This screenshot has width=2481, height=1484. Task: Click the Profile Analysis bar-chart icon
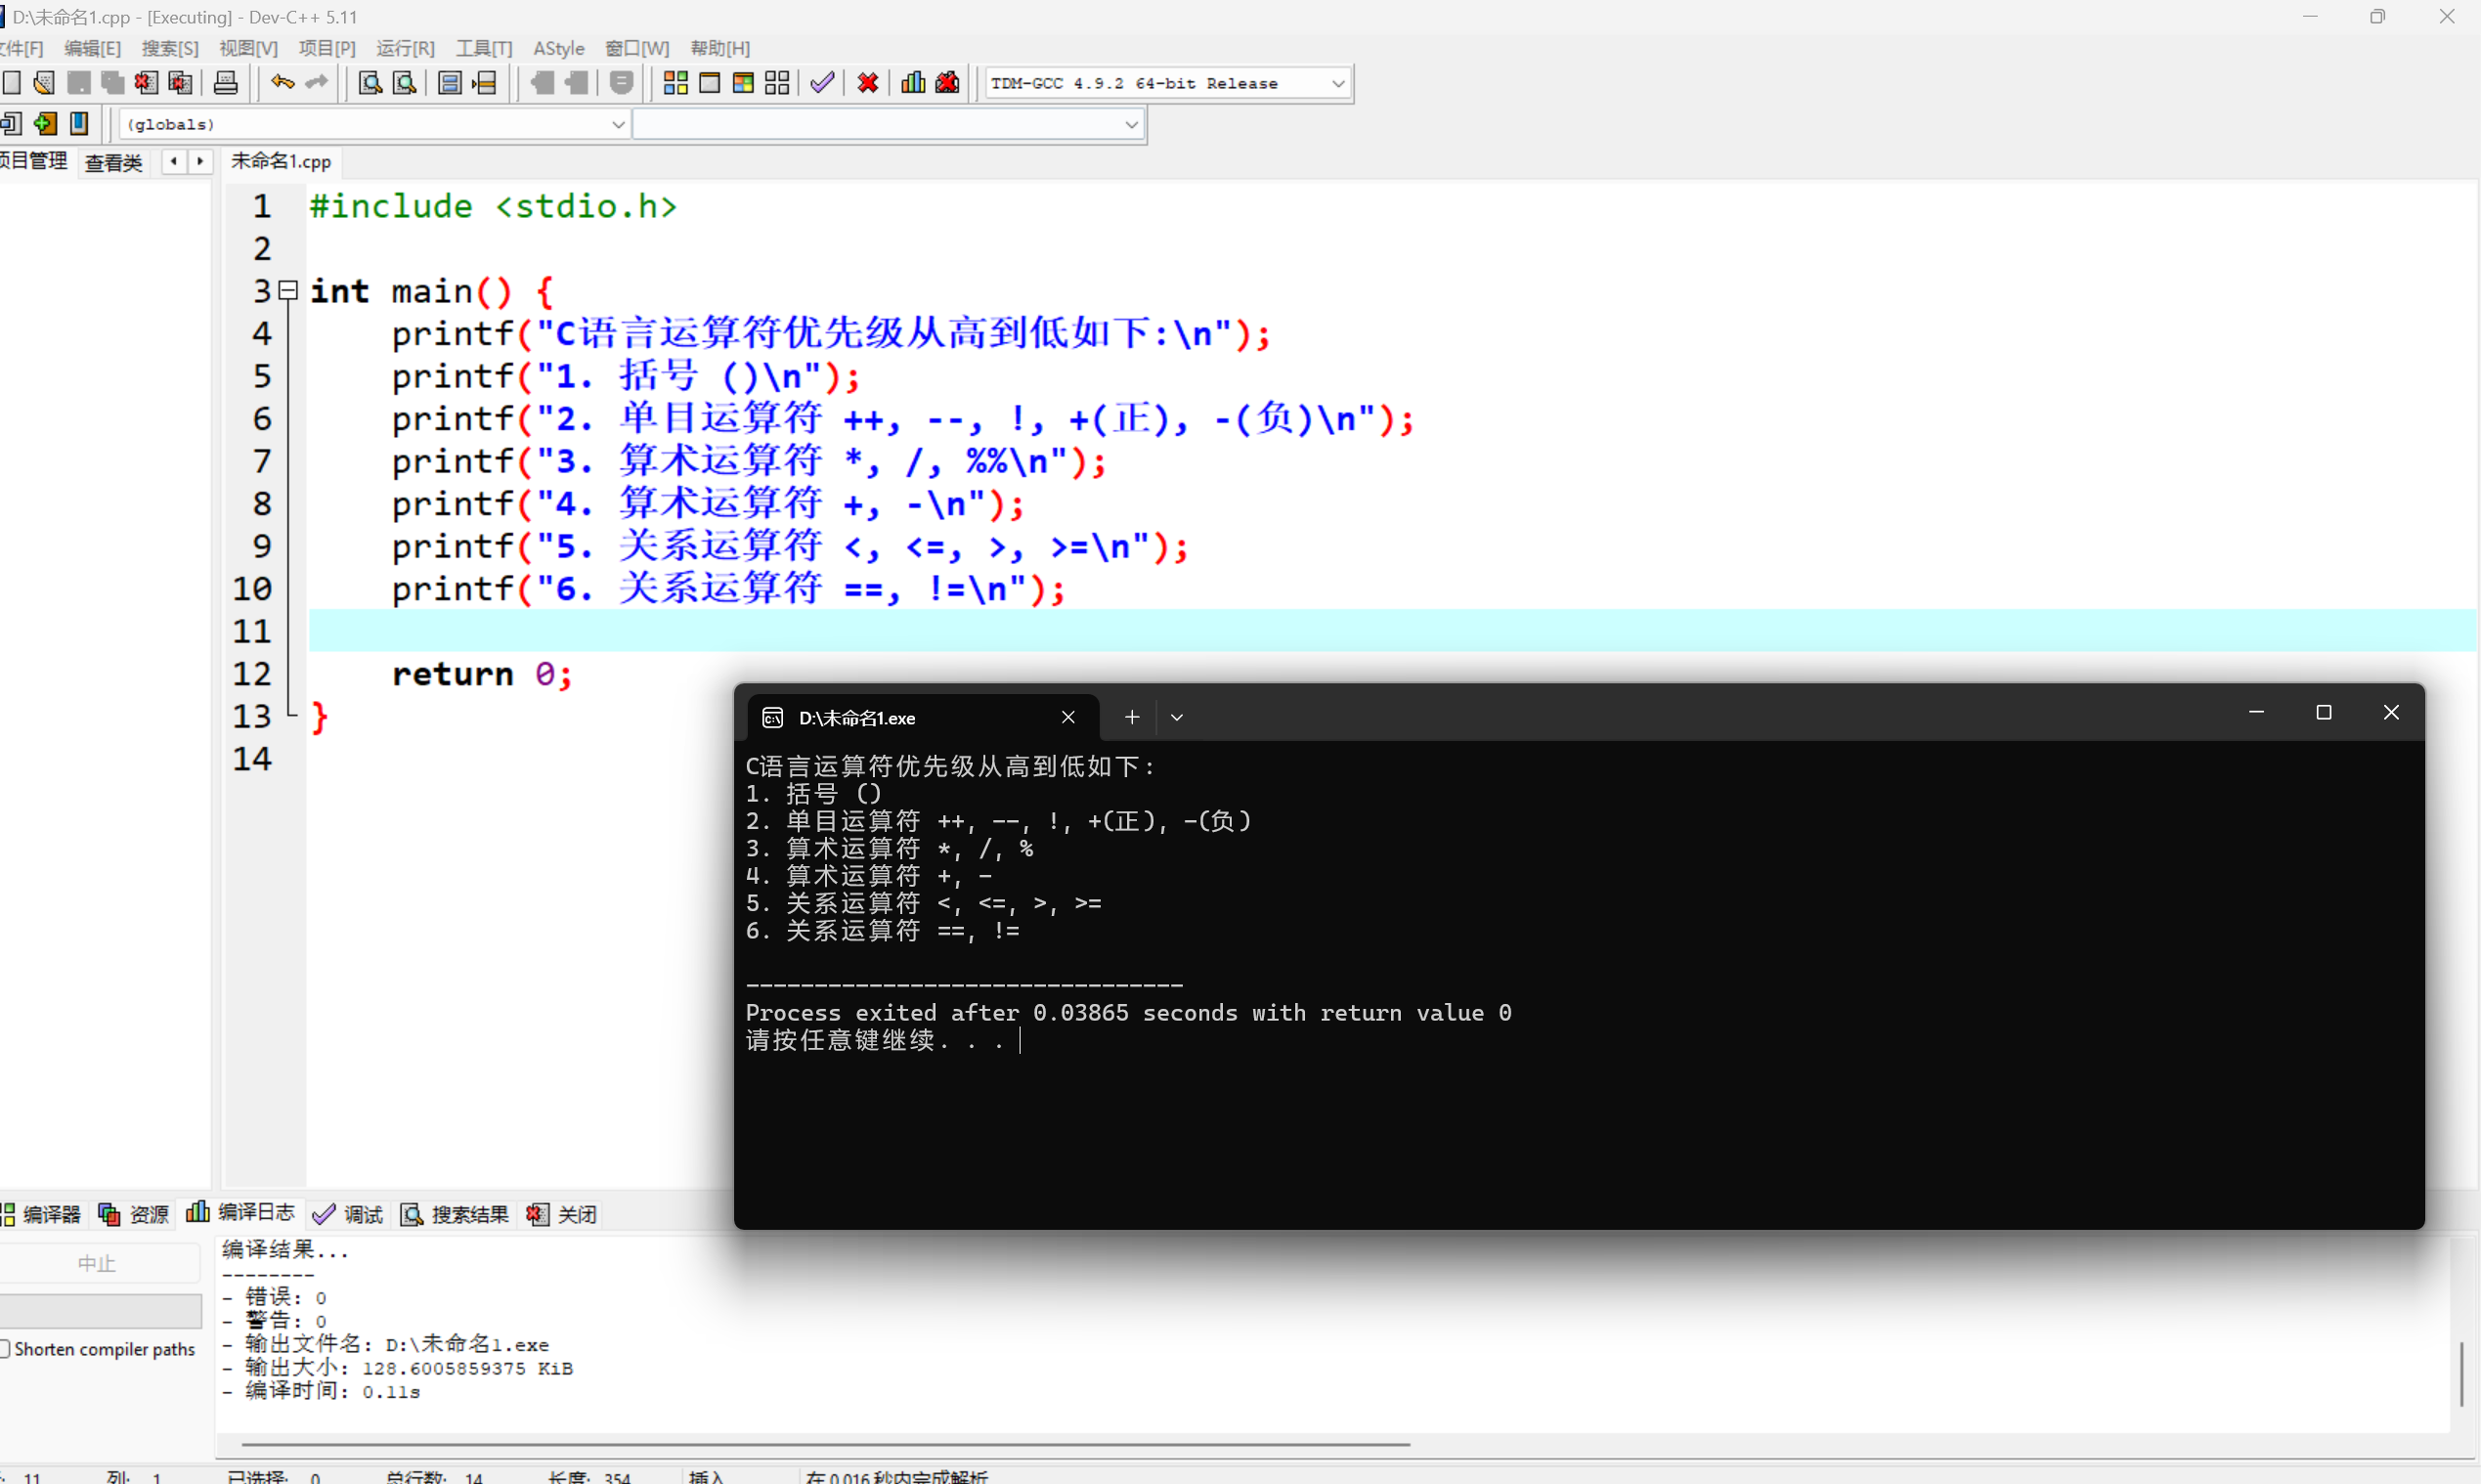pos(913,83)
